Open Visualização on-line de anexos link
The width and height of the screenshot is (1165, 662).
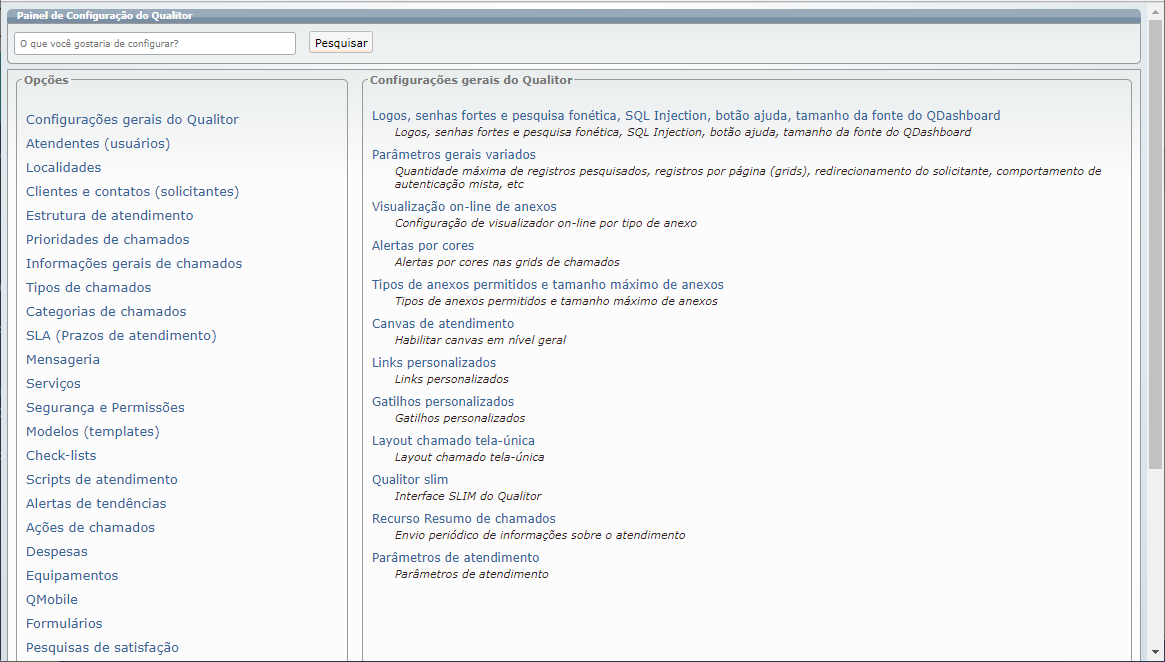tap(464, 207)
